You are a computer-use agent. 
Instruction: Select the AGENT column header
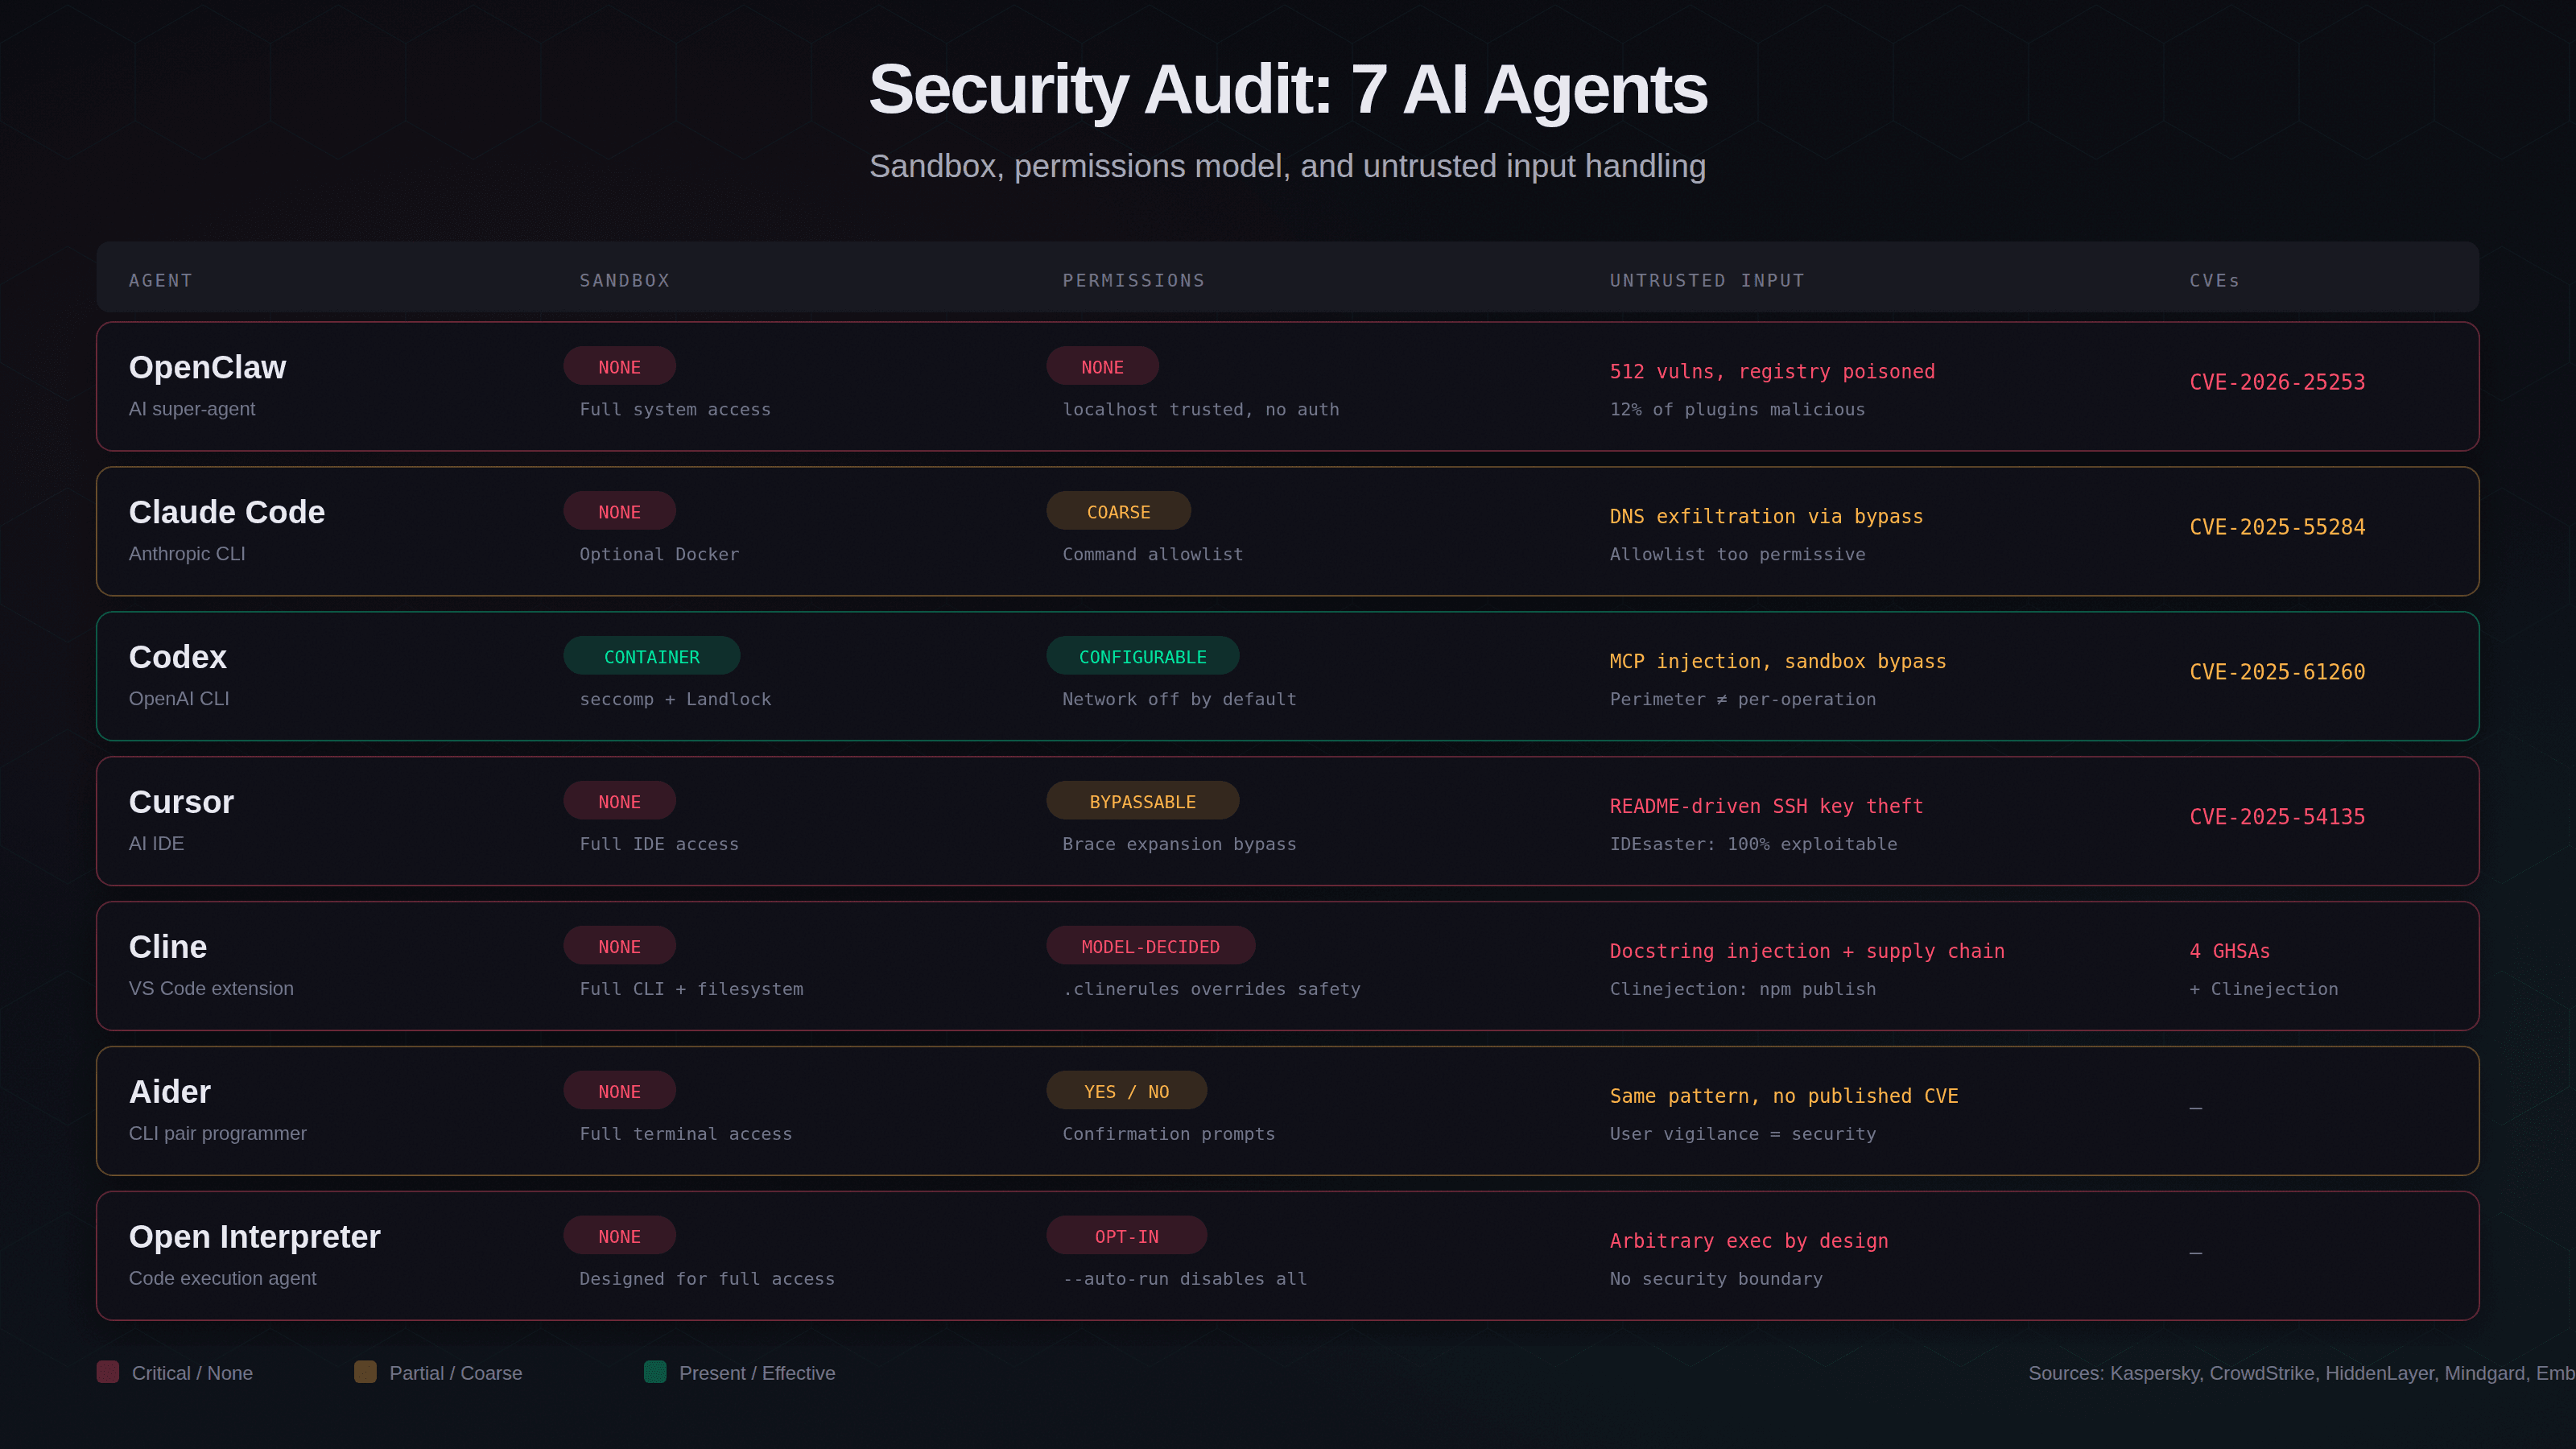(x=160, y=281)
